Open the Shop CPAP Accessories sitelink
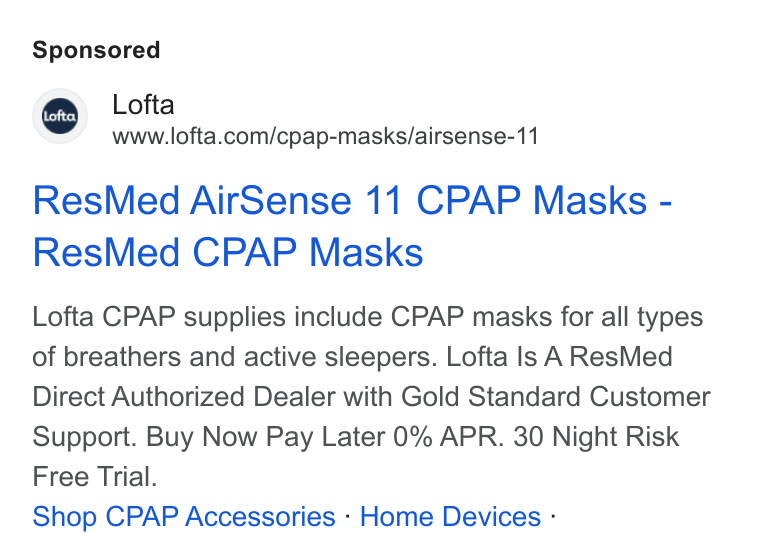760x558 pixels. [x=184, y=516]
